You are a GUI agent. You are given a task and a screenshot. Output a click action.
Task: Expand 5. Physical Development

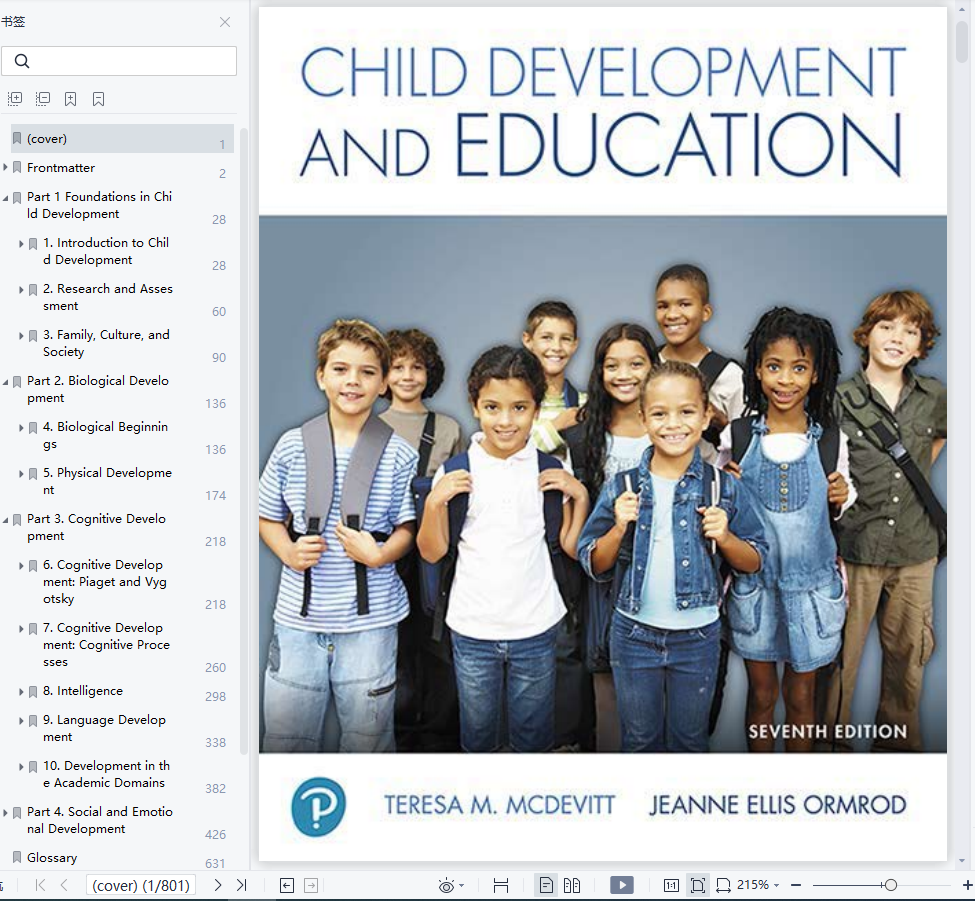(21, 474)
